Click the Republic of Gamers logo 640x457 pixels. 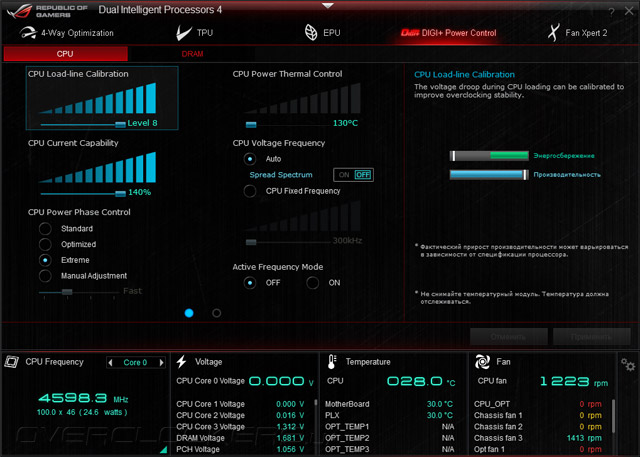(x=47, y=11)
